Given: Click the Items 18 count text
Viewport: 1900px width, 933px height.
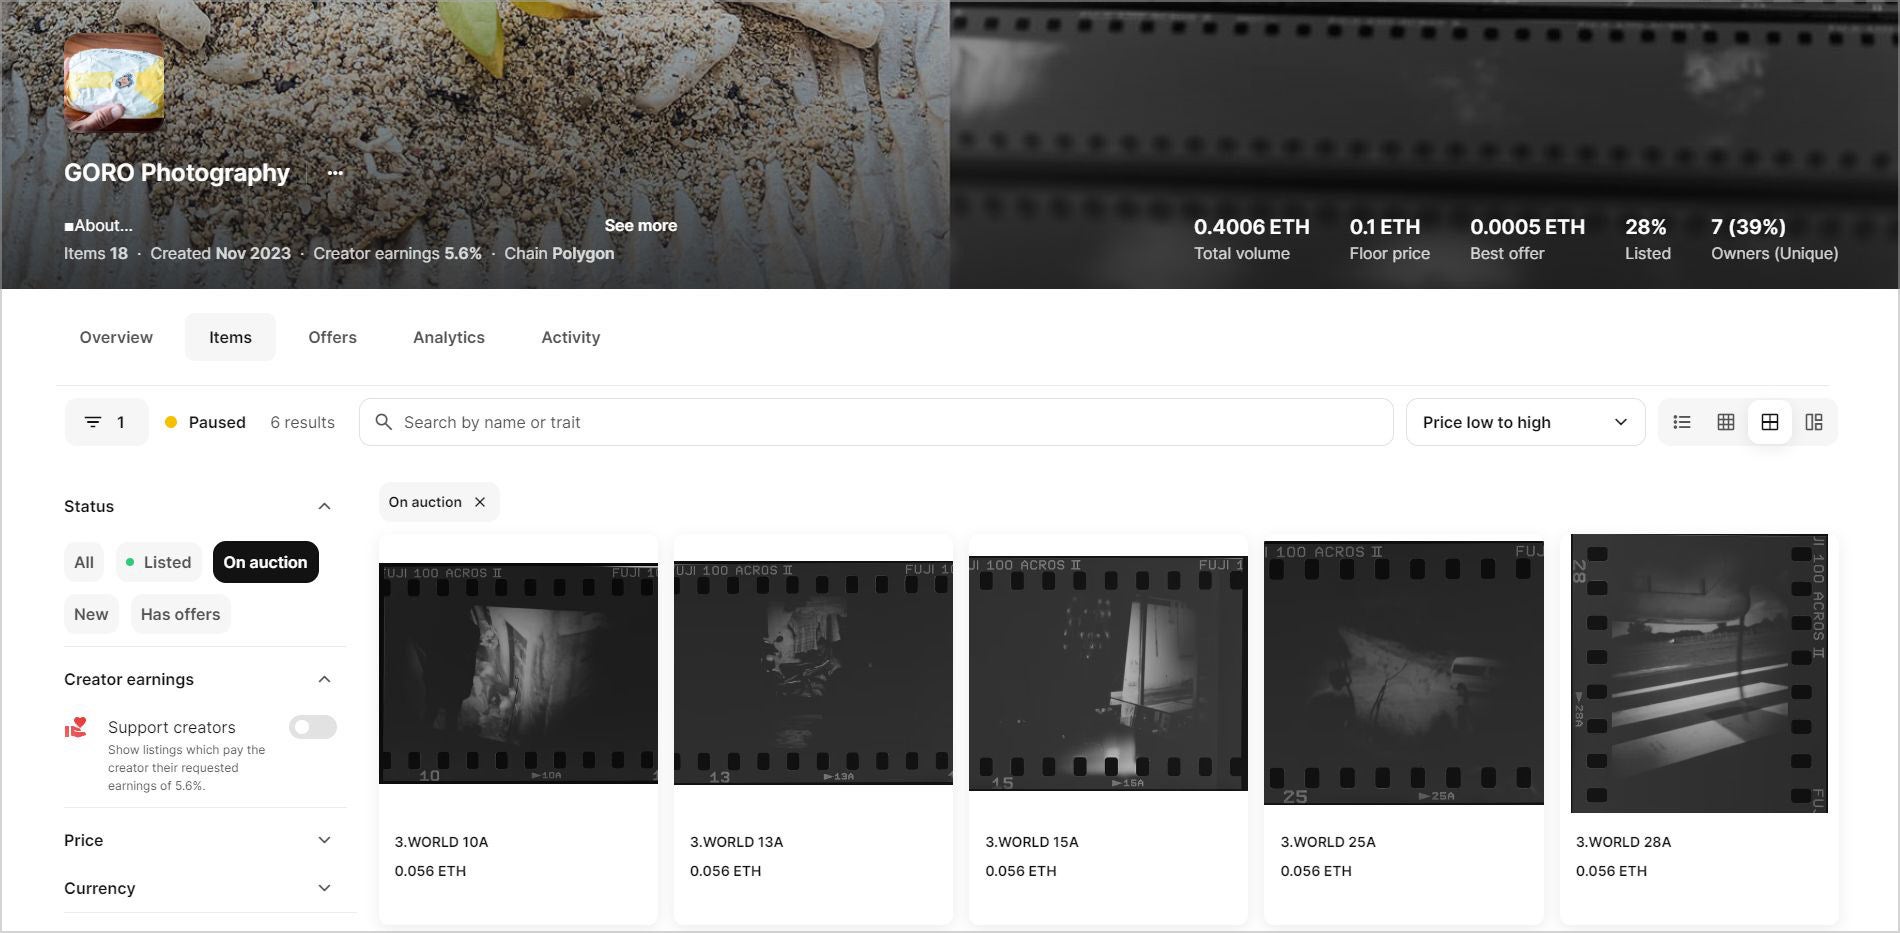Looking at the screenshot, I should tap(96, 253).
